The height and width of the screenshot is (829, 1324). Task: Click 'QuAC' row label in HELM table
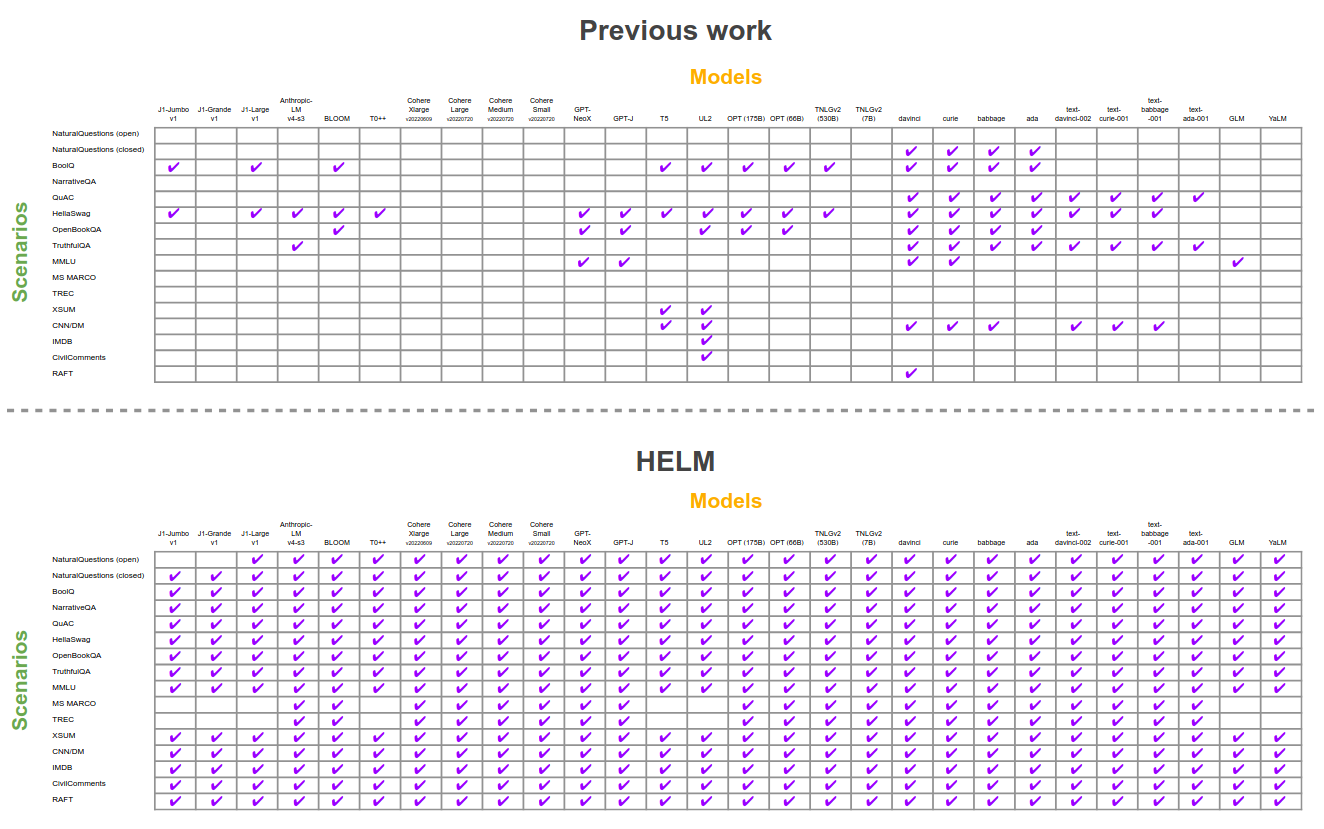(x=64, y=623)
